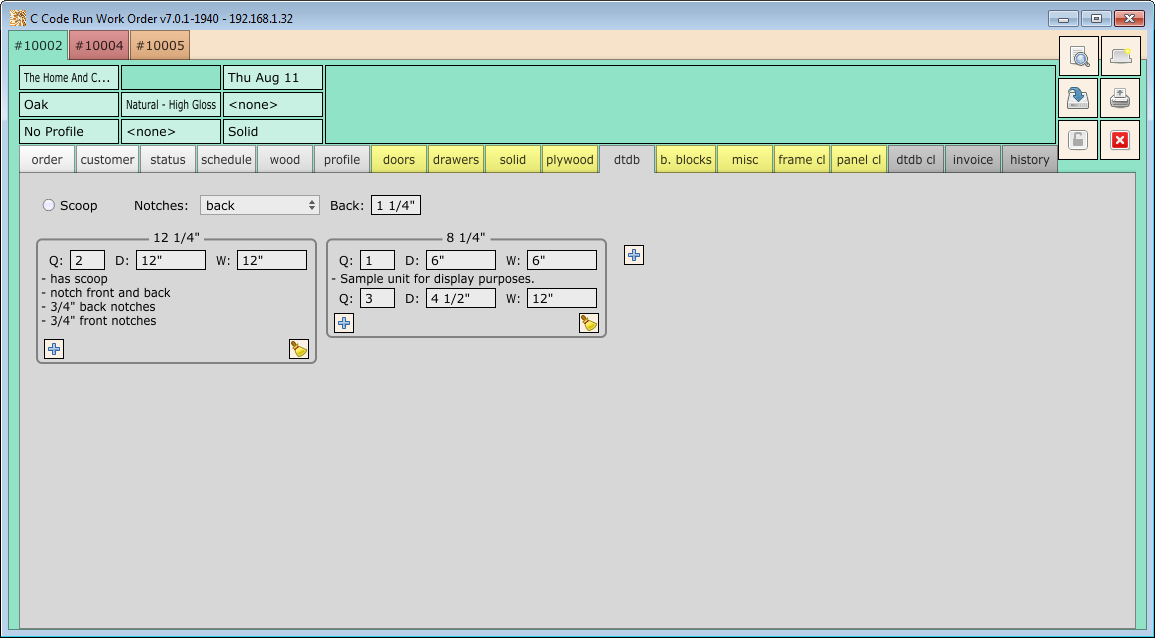Clear the 12 1/4" group with broom icon

[298, 349]
